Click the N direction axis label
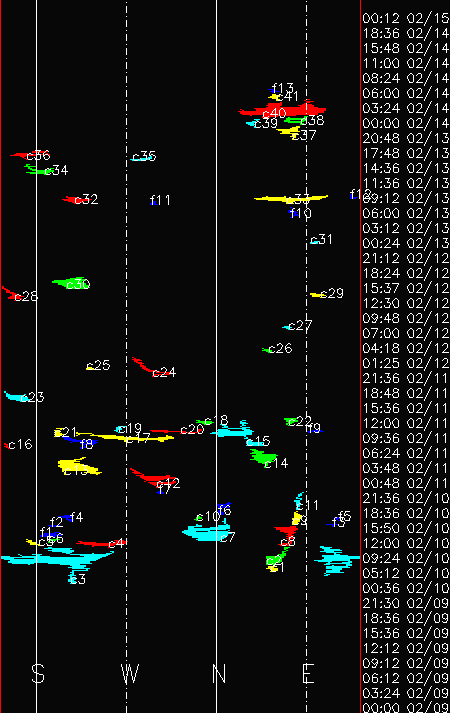Image resolution: width=450 pixels, height=713 pixels. tap(219, 673)
